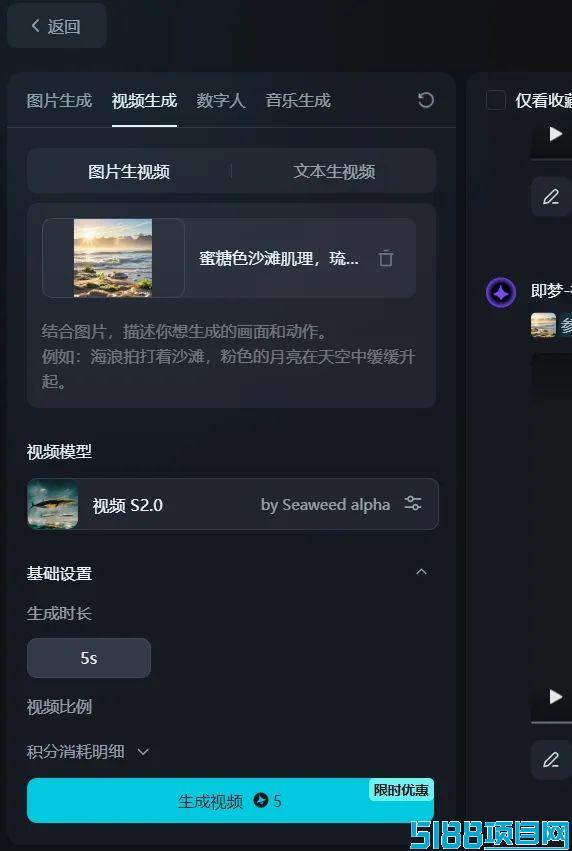Delete the uploaded beach reference image
572x851 pixels.
pyautogui.click(x=386, y=258)
